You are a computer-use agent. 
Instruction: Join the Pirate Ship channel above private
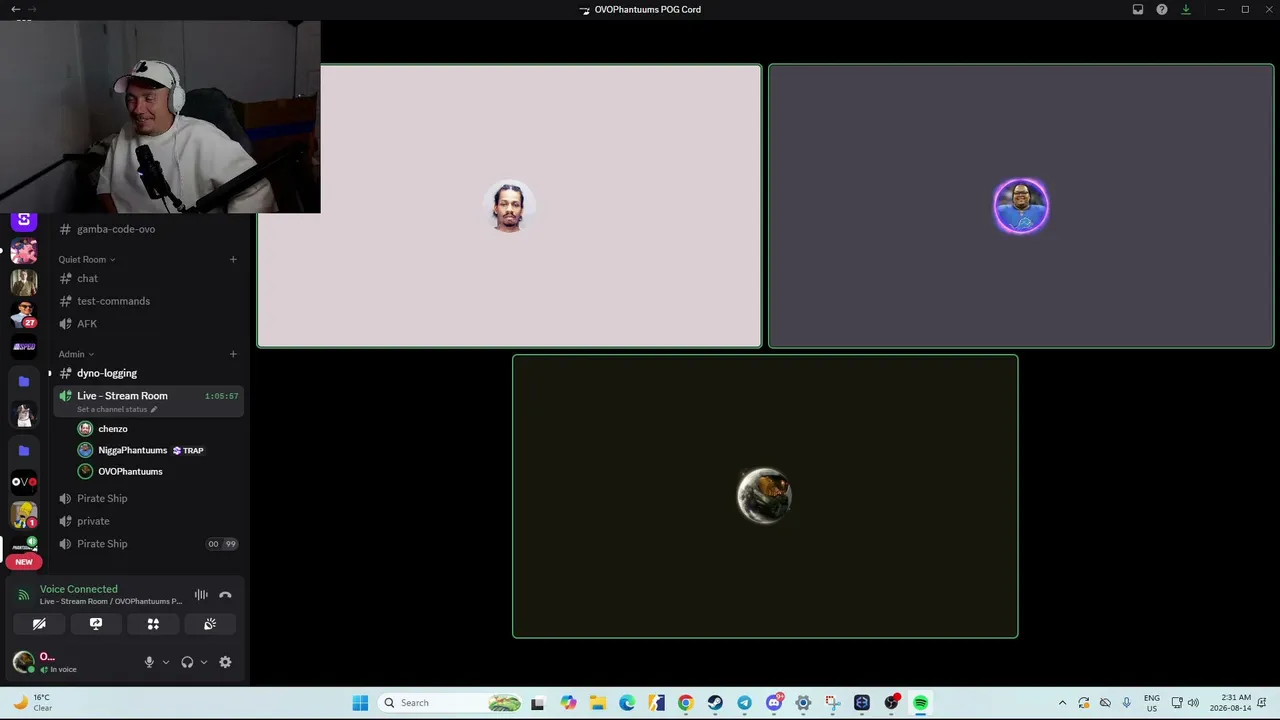click(x=148, y=498)
